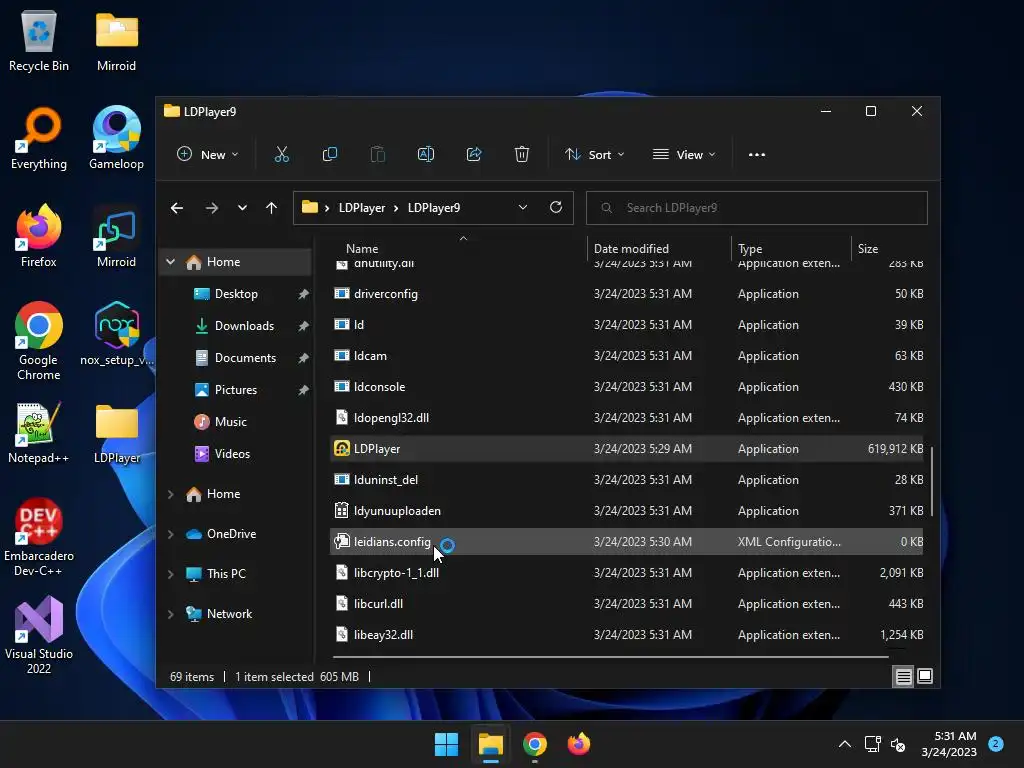The width and height of the screenshot is (1024, 768).
Task: Select the ldconsole application
Action: pyautogui.click(x=626, y=387)
